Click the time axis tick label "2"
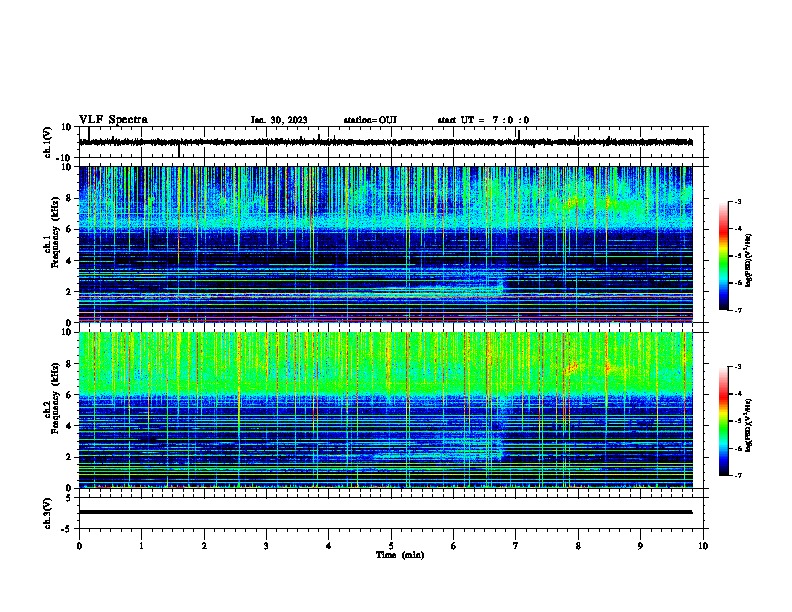Viewport: 792px width, 612px height. (x=204, y=546)
